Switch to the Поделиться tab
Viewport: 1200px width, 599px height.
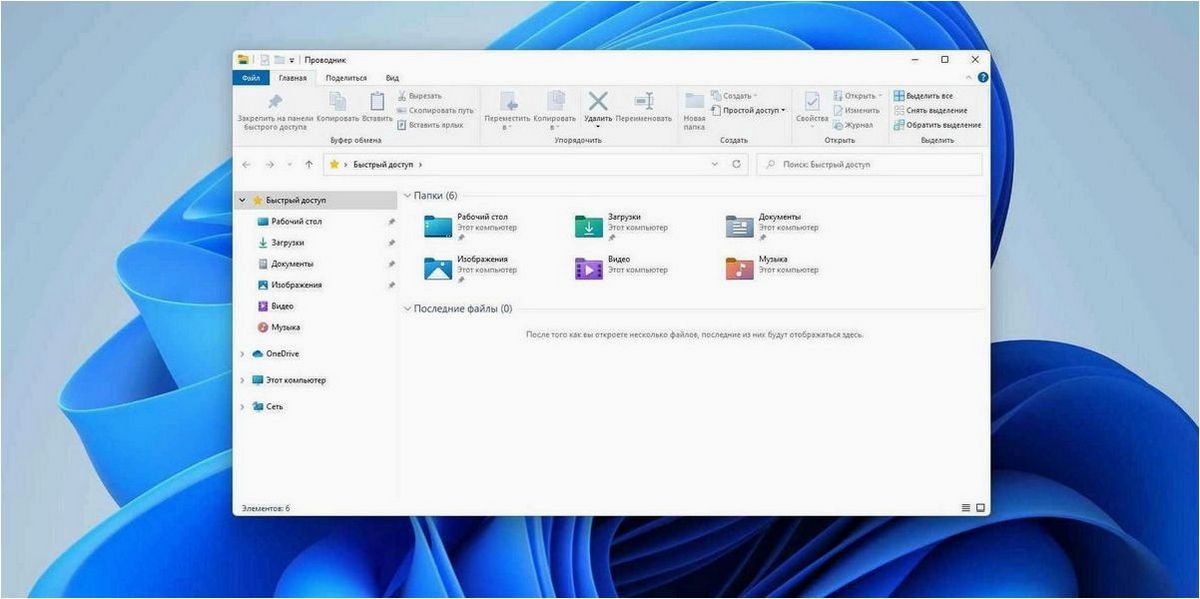[346, 77]
